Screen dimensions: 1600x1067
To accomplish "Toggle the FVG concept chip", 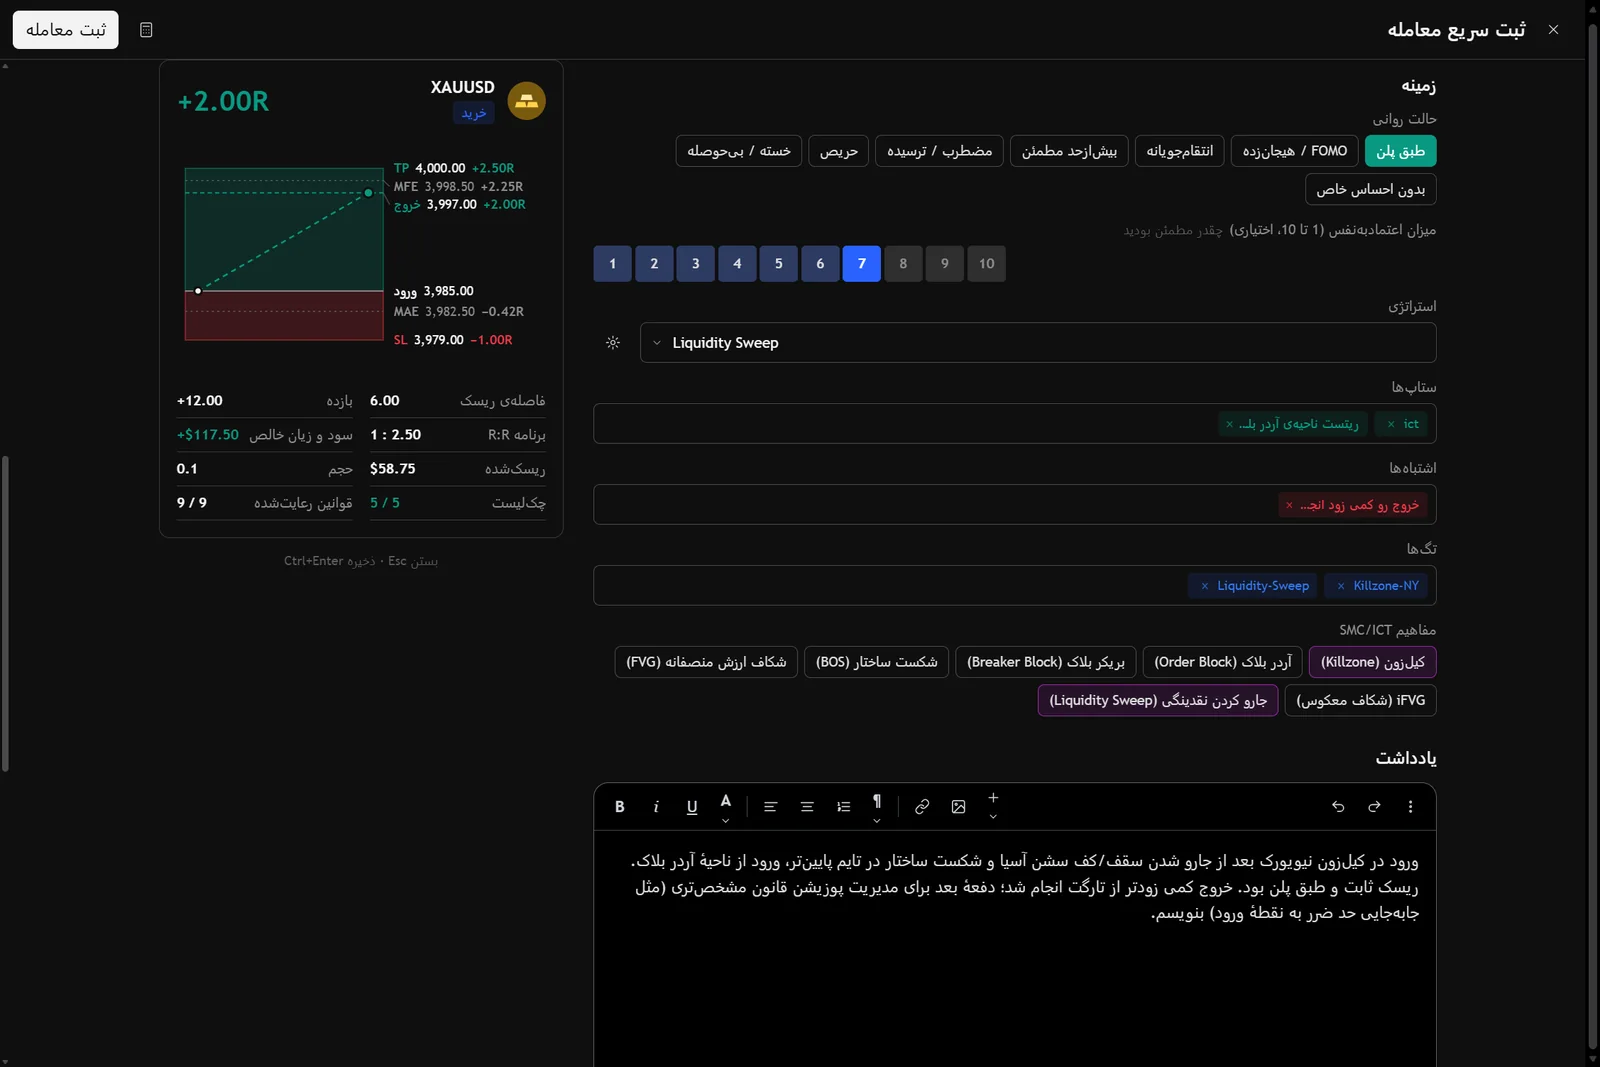I will point(706,662).
